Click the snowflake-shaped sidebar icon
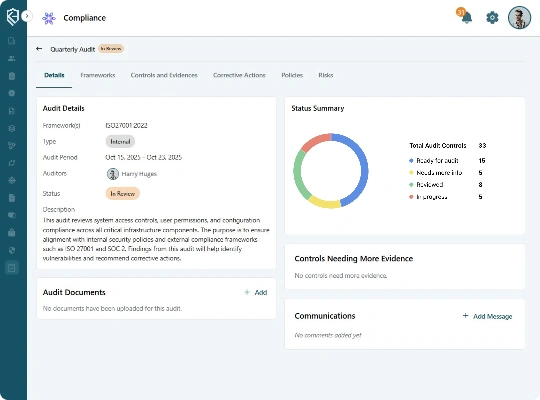The height and width of the screenshot is (400, 540). click(12, 128)
